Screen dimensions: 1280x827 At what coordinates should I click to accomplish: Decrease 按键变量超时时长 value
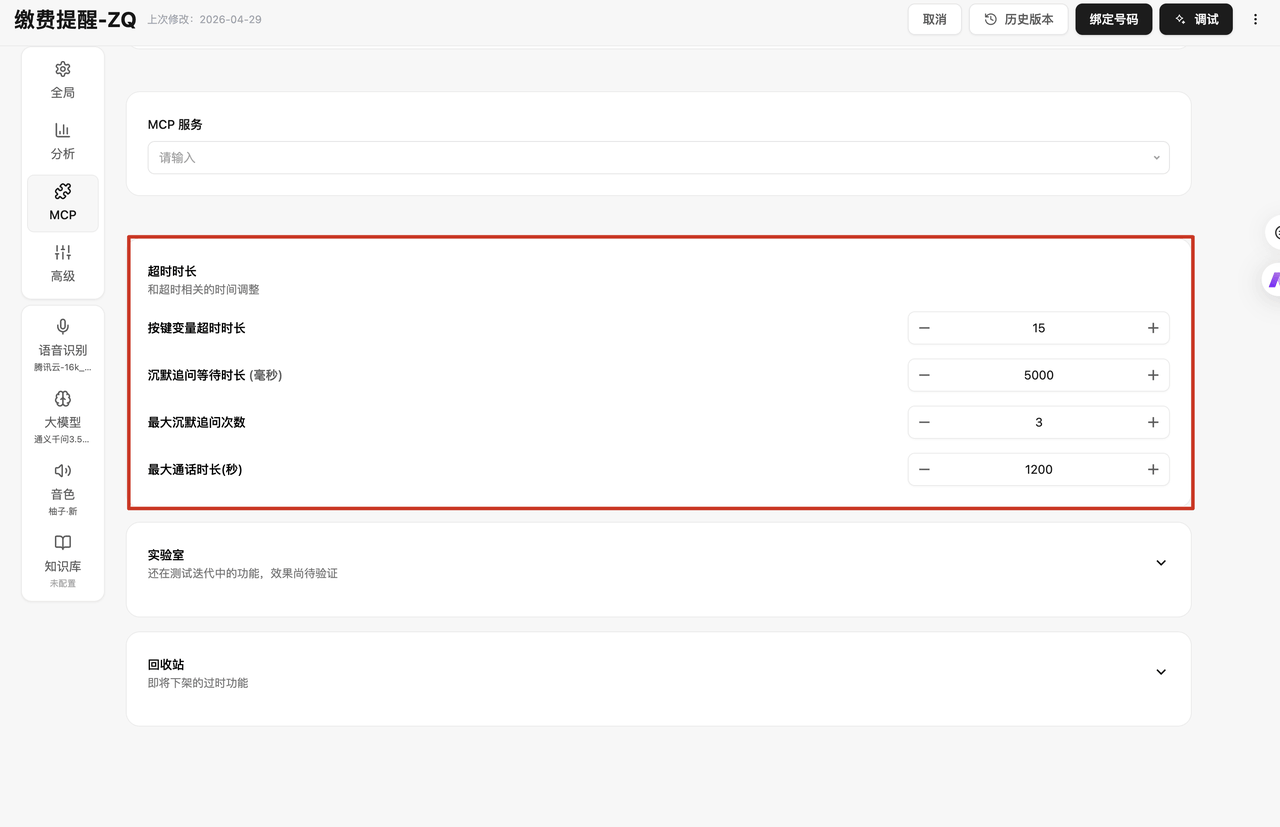pos(924,328)
